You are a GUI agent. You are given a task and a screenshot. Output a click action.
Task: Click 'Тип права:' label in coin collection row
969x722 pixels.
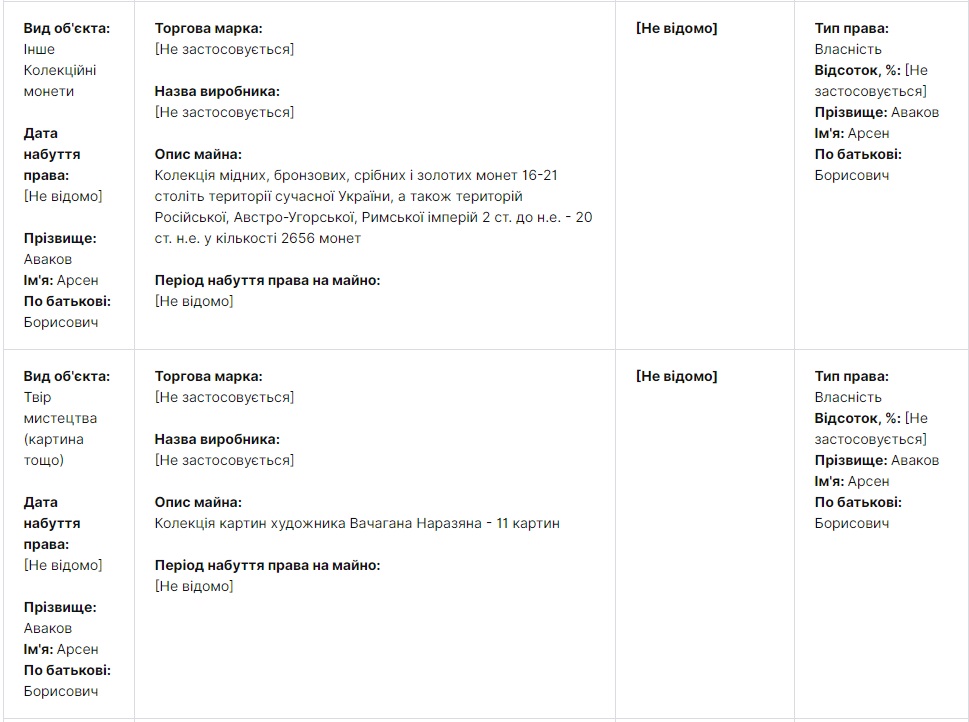[851, 28]
